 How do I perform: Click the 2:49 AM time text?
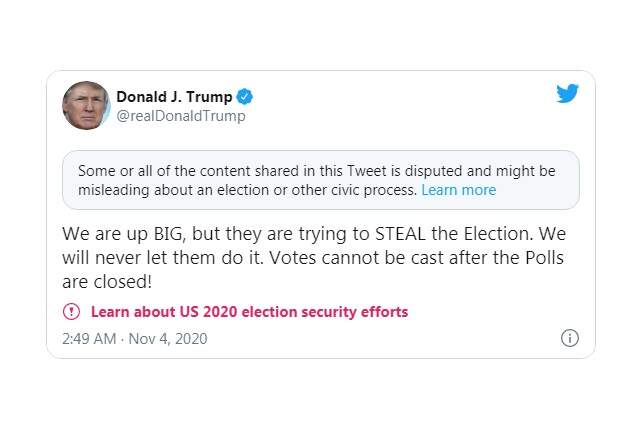pyautogui.click(x=88, y=338)
